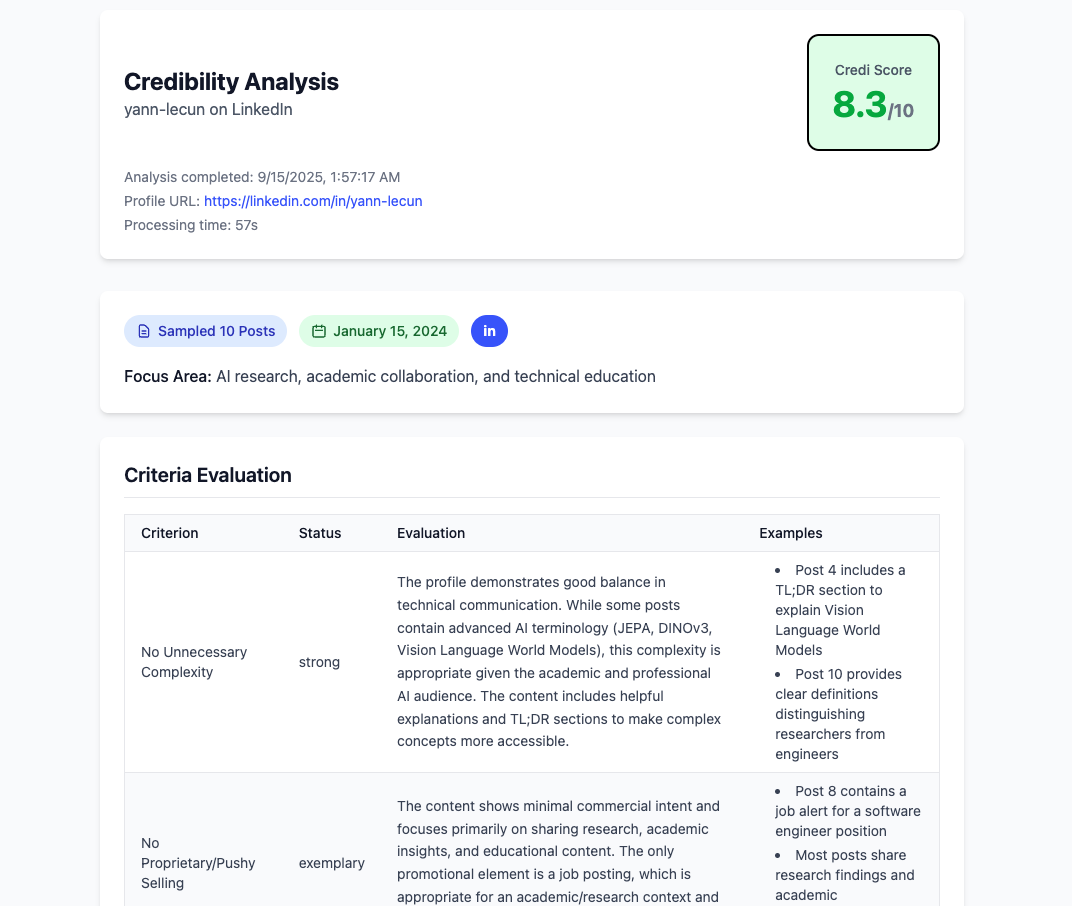Click the LinkedIn round icon badge

[x=489, y=331]
